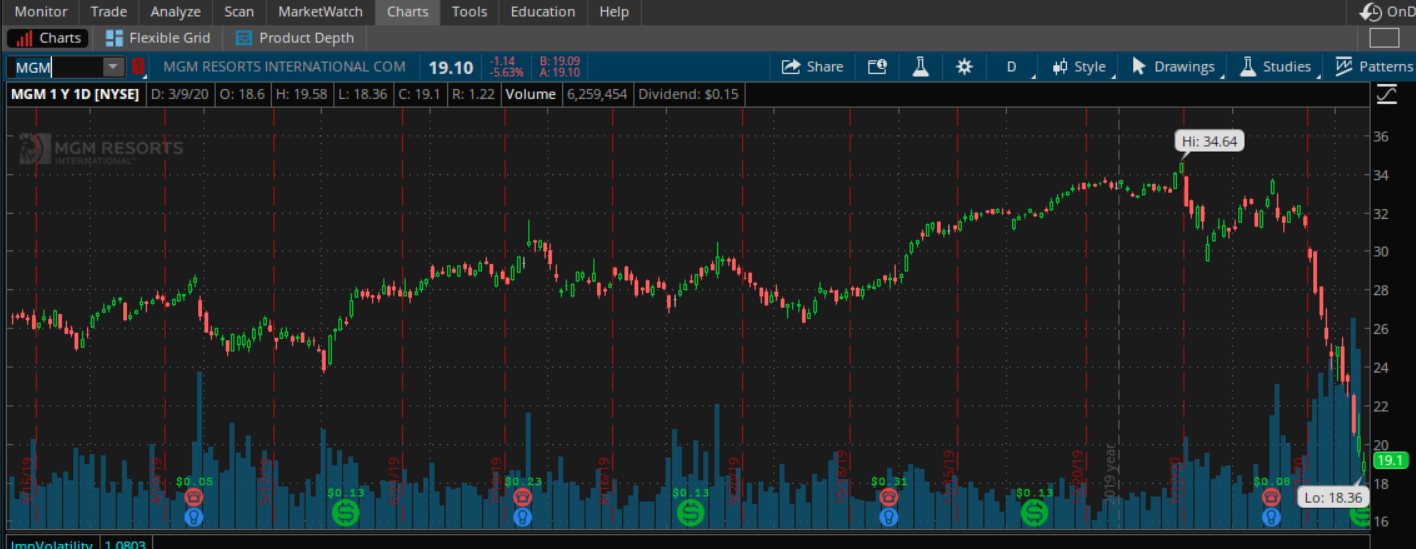This screenshot has height=549, width=1416.
Task: Open the Monitor tab
Action: (x=41, y=12)
